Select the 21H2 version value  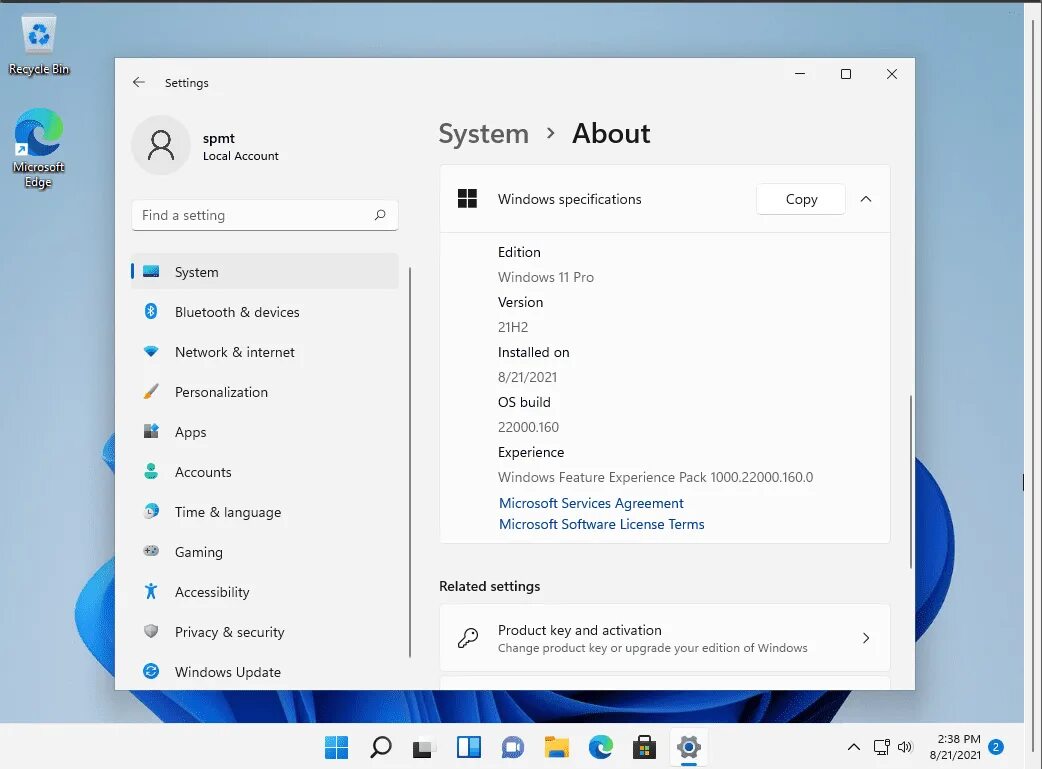(x=513, y=327)
